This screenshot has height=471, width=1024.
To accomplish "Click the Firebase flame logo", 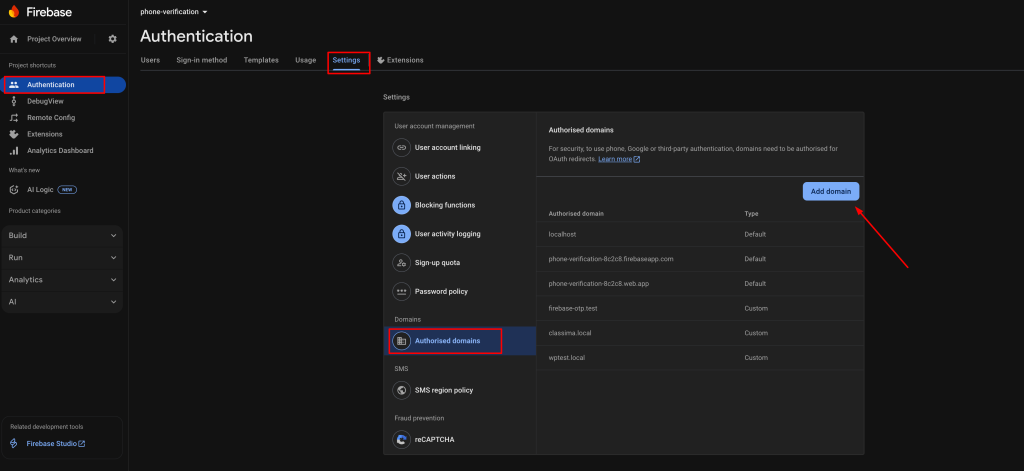I will 14,11.
